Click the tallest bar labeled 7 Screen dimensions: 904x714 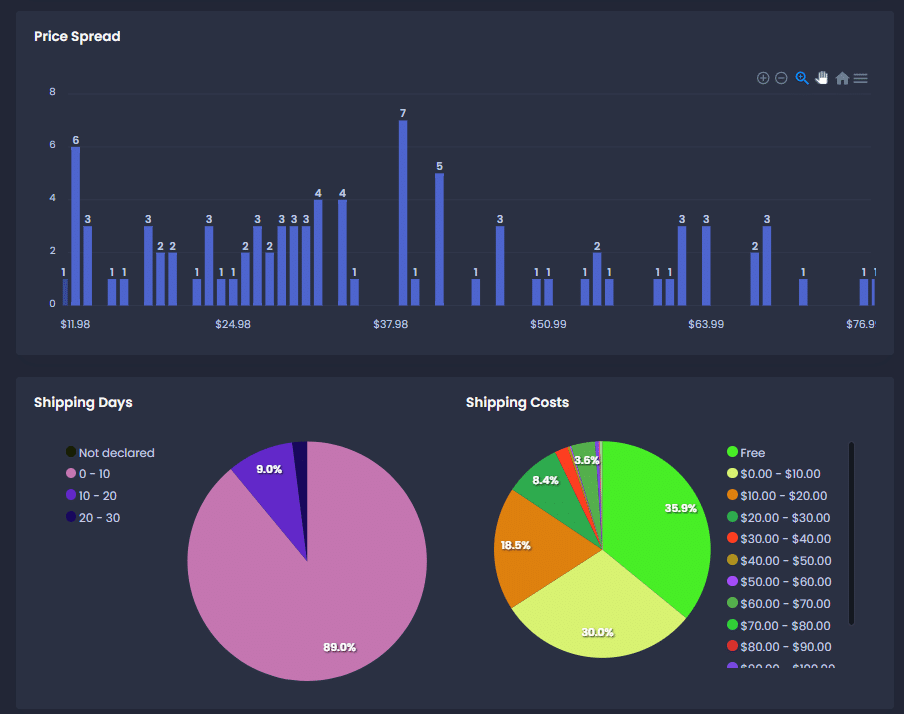click(403, 212)
